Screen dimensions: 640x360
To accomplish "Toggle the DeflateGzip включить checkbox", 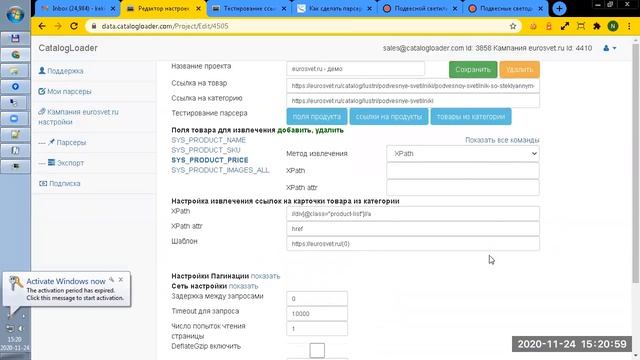I will click(317, 350).
